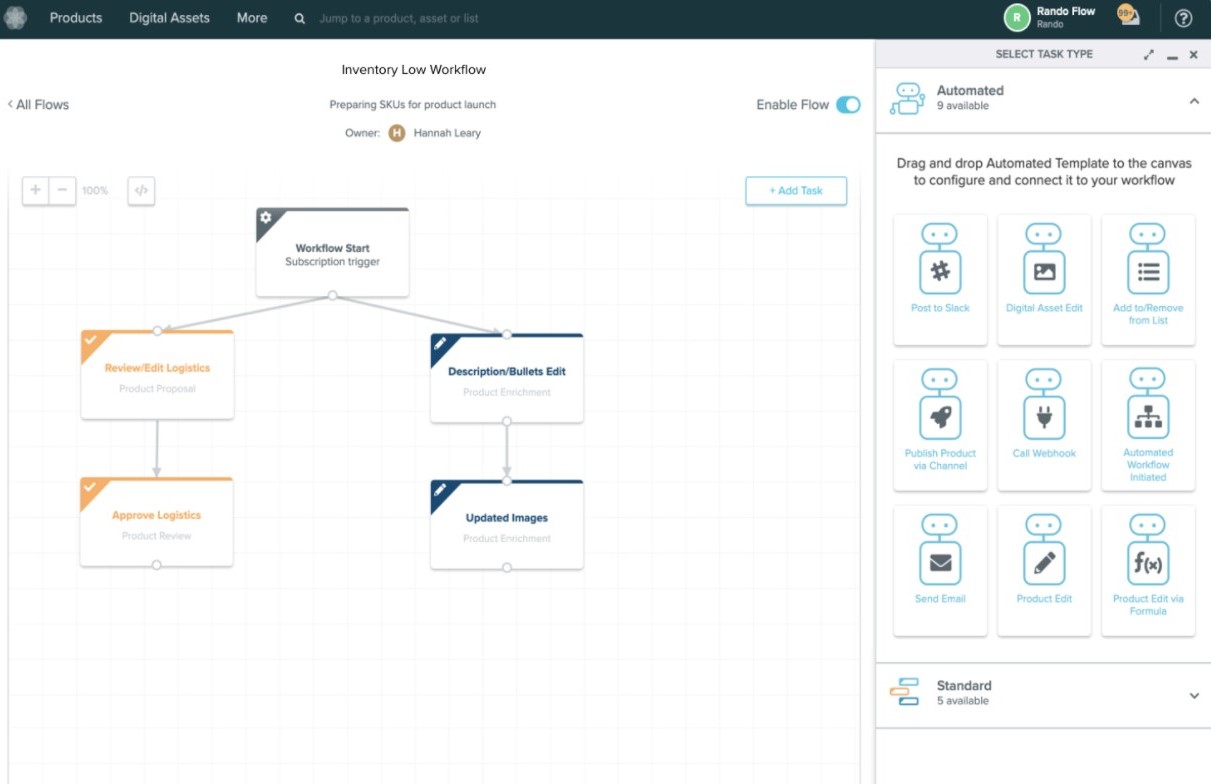
Task: Open the help question mark icon
Action: pos(1183,18)
